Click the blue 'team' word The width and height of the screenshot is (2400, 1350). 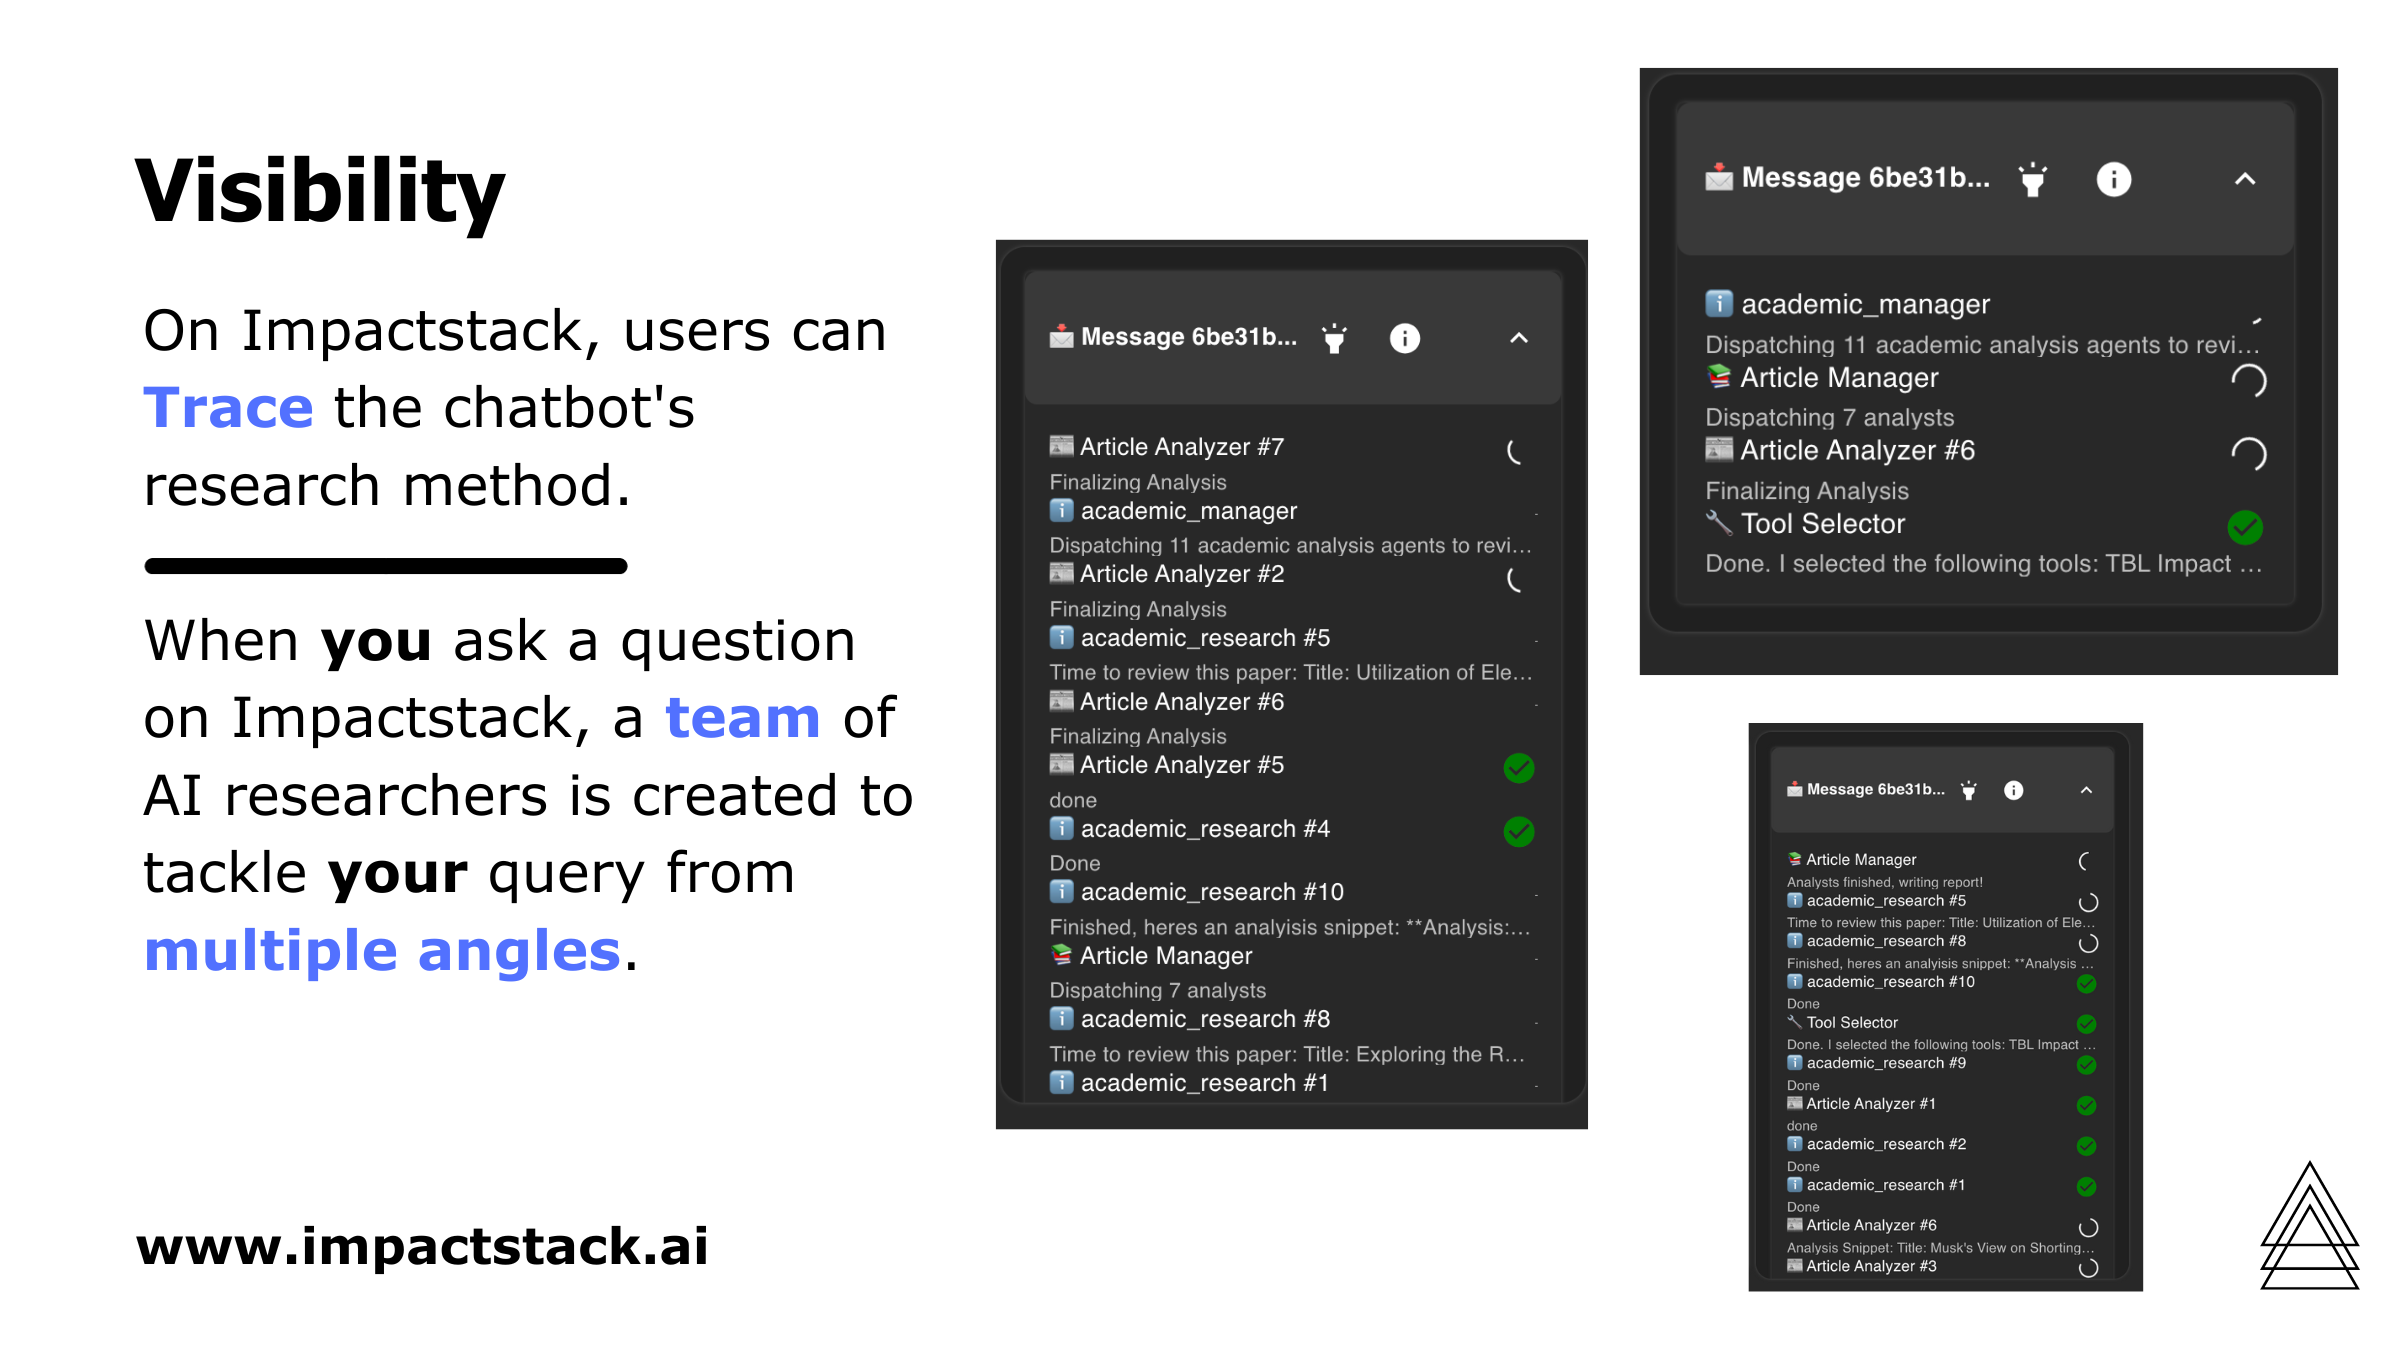point(743,718)
